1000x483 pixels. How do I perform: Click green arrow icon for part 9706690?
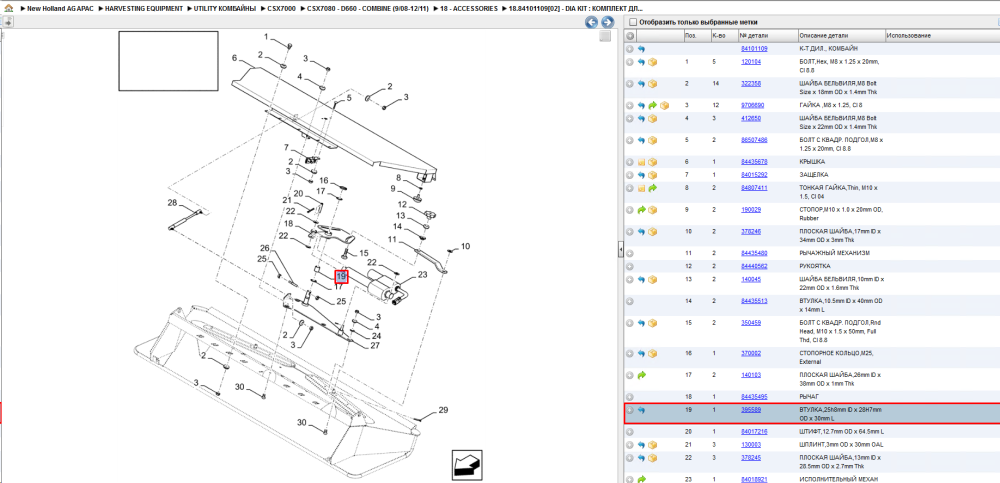coord(653,105)
